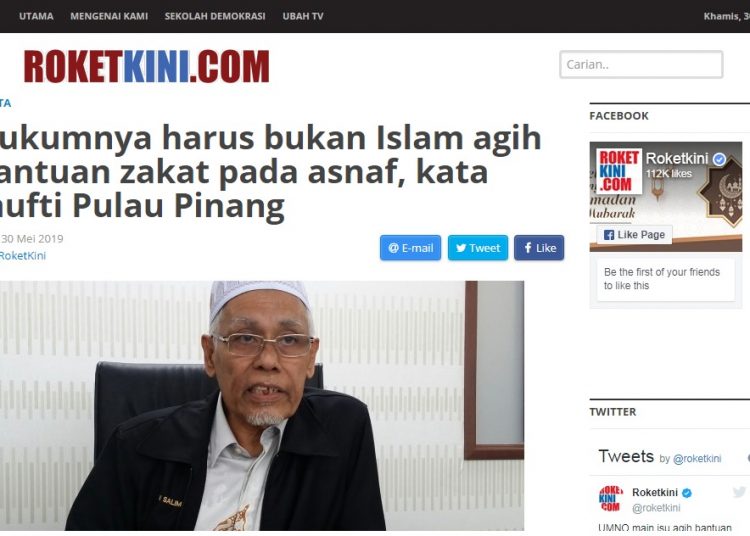
Task: Open the RoketKini author link
Action: coord(22,256)
